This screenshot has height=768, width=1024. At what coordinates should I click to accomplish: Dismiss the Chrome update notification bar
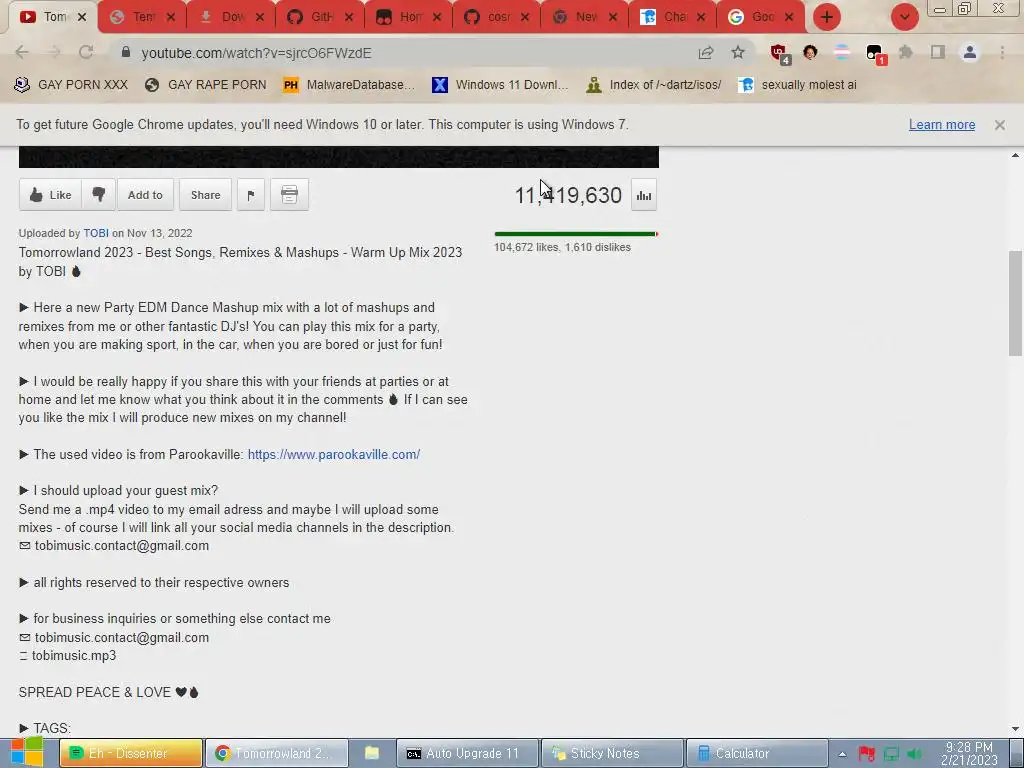click(x=1000, y=125)
